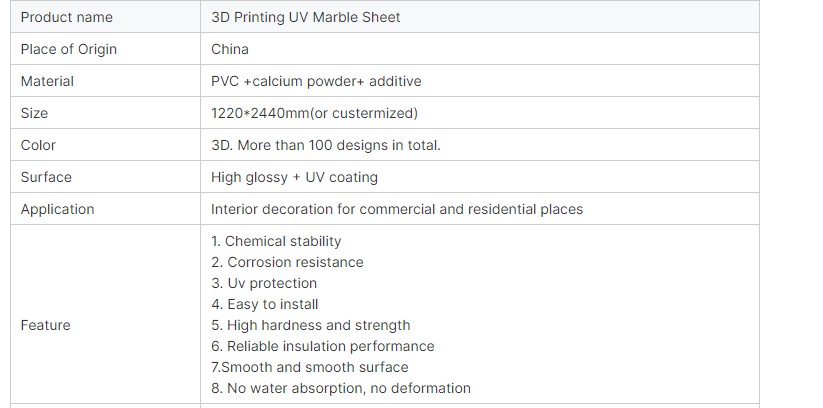Click the 'Color' row label
Image resolution: width=823 pixels, height=408 pixels.
point(38,145)
